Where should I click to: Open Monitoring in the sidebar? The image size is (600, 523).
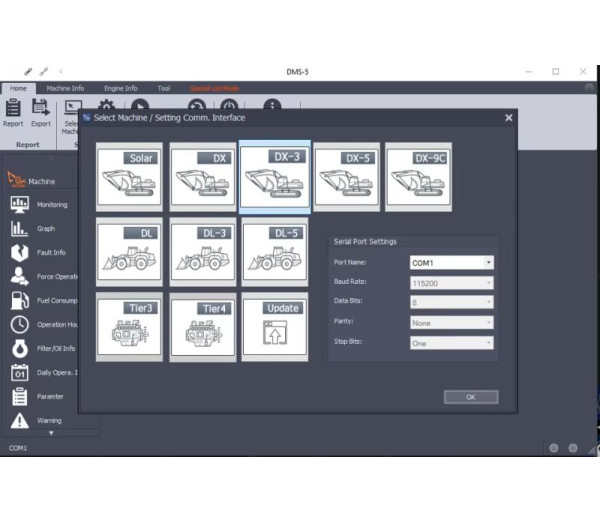[52, 204]
